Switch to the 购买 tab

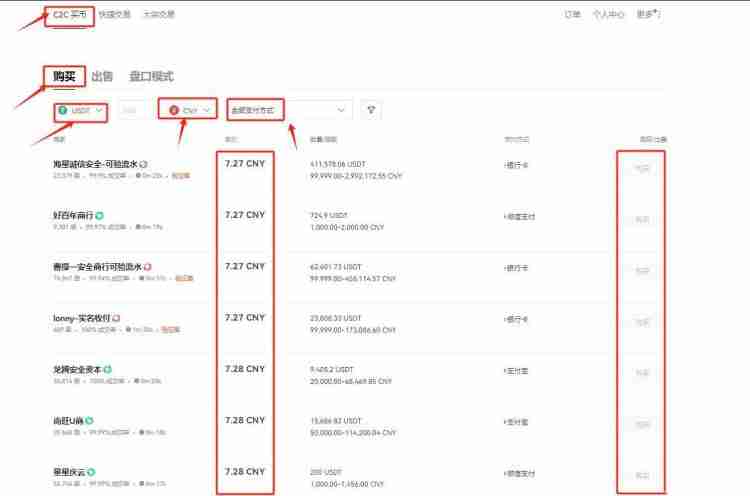64,76
